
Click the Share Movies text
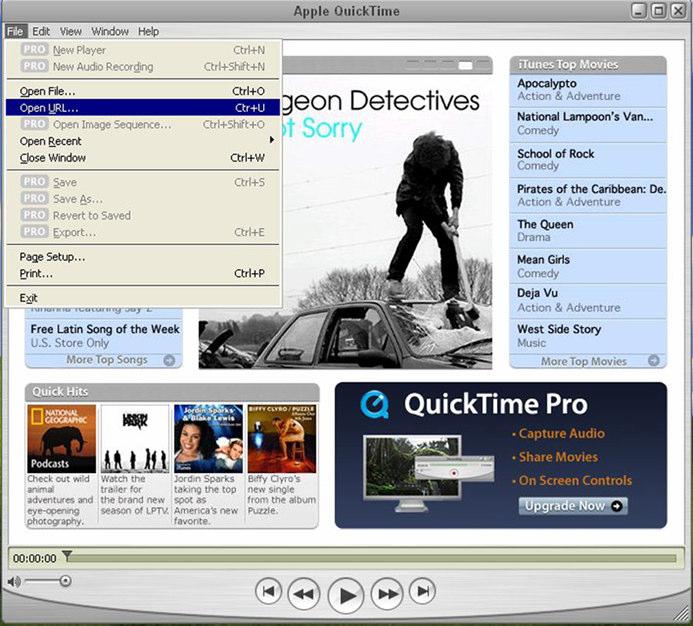click(x=558, y=457)
